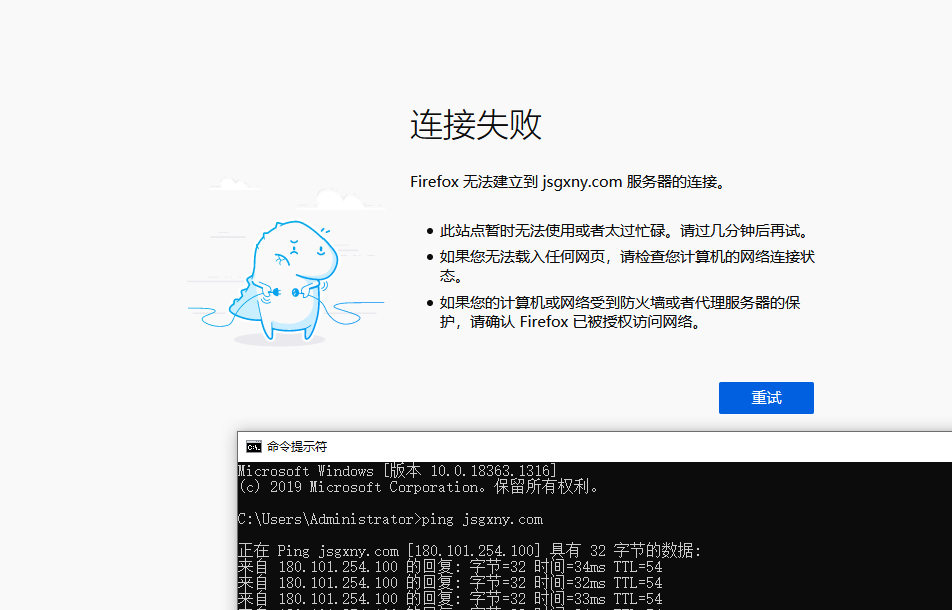This screenshot has height=610, width=952.
Task: Click the Microsoft Corporation copyright line
Action: click(x=419, y=487)
